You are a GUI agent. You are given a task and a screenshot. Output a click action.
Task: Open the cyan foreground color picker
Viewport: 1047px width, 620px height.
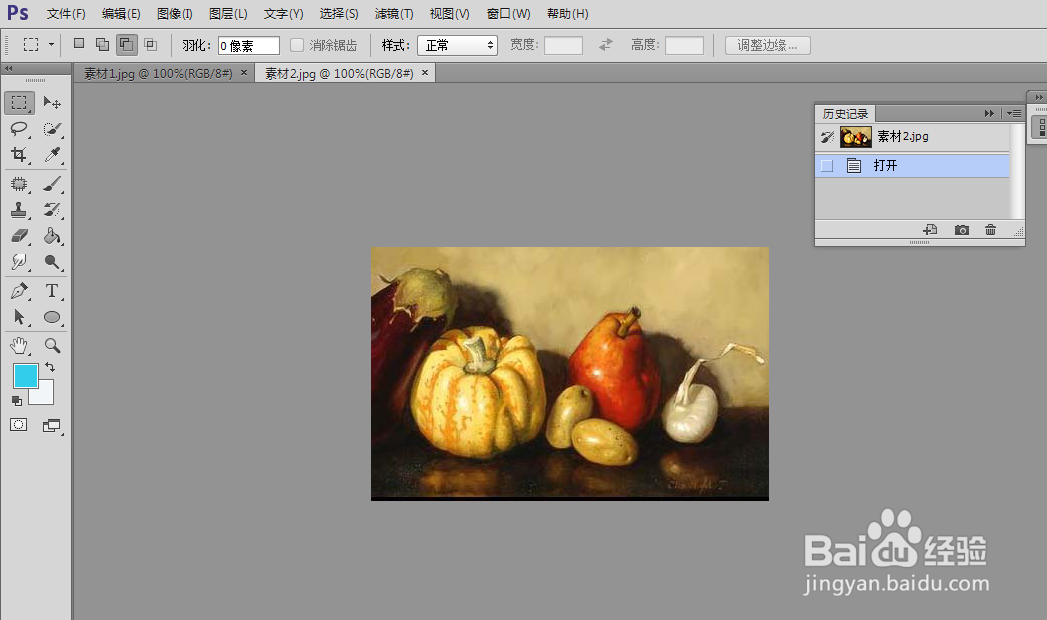[x=25, y=376]
